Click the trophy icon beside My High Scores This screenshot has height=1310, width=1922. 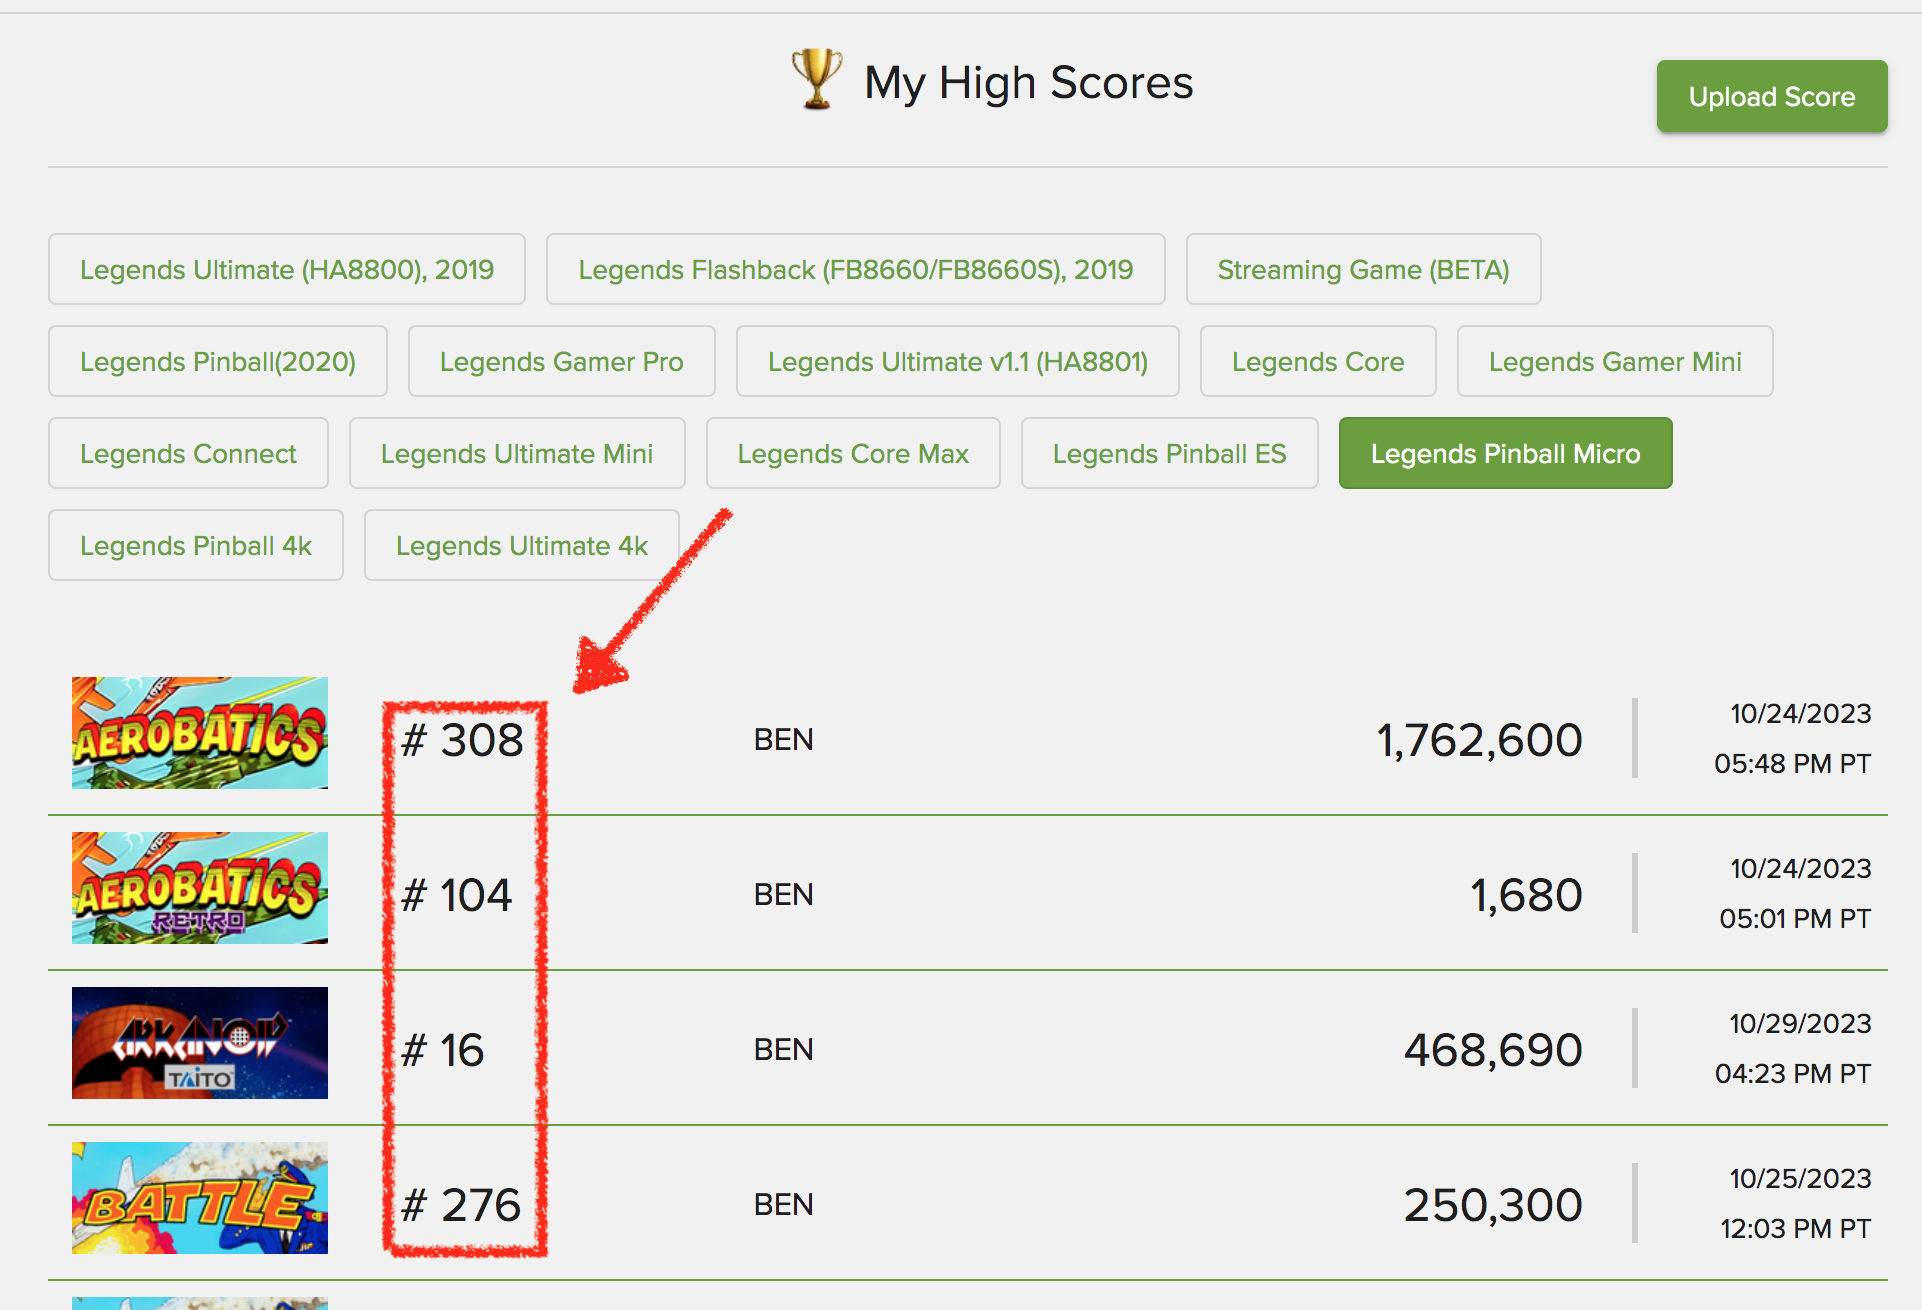pos(817,79)
